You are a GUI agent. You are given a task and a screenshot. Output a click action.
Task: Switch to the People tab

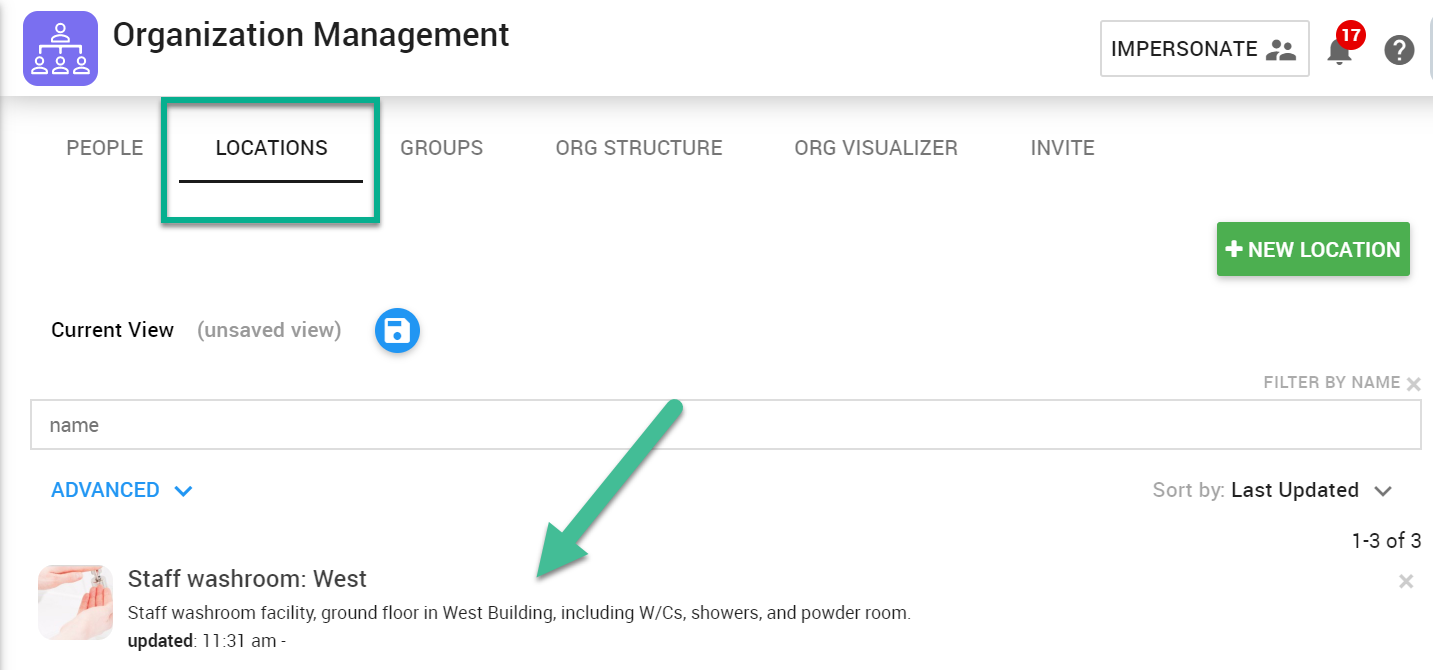pos(105,148)
